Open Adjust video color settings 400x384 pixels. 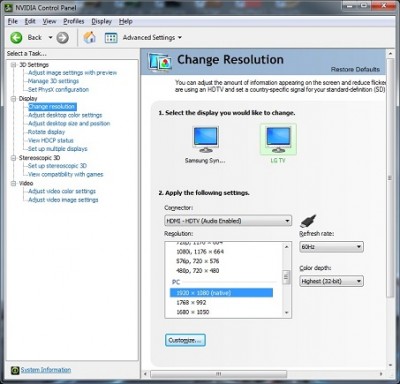click(62, 191)
